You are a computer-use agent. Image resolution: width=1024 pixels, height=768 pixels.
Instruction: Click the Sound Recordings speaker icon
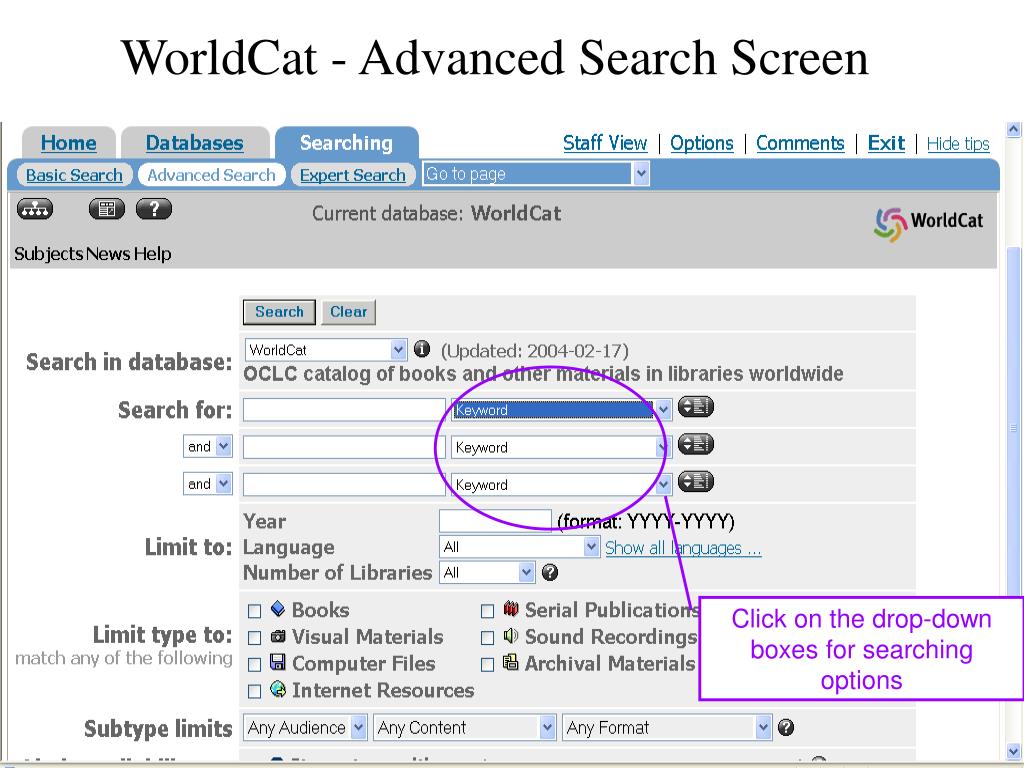point(511,635)
